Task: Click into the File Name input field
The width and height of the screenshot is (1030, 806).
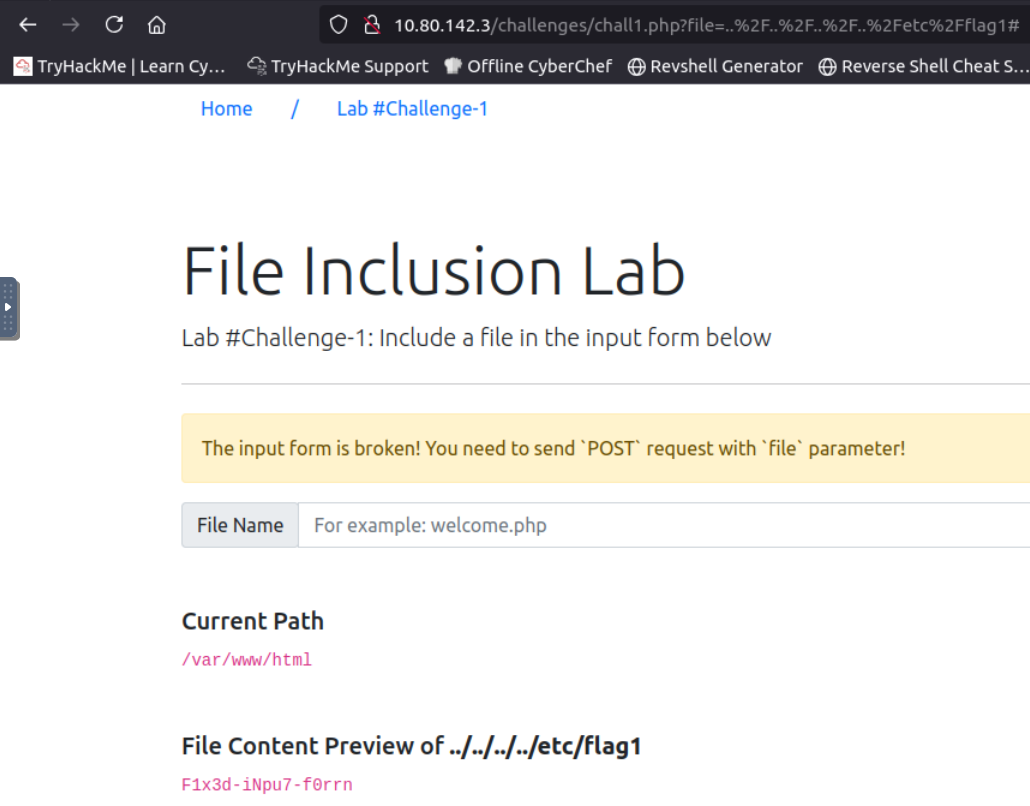Action: (660, 525)
